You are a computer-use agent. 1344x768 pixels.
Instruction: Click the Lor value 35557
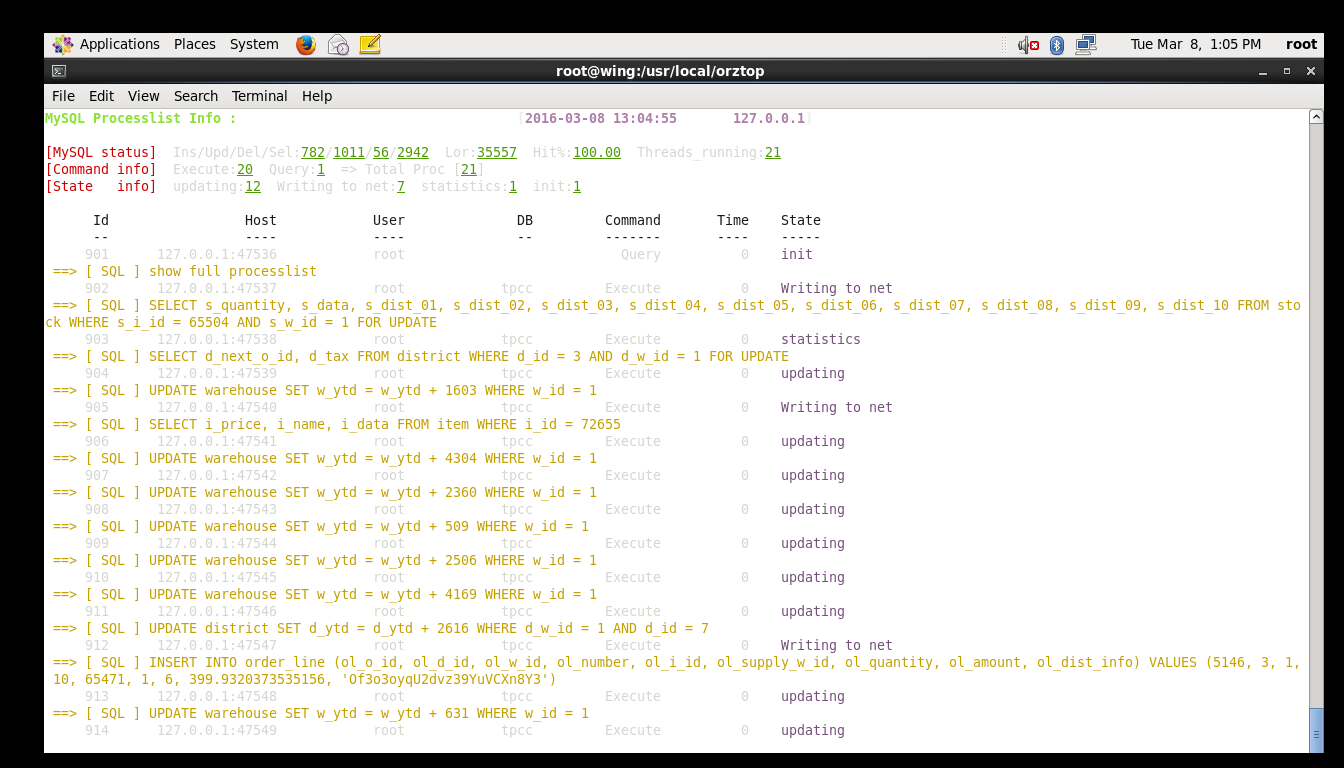497,152
